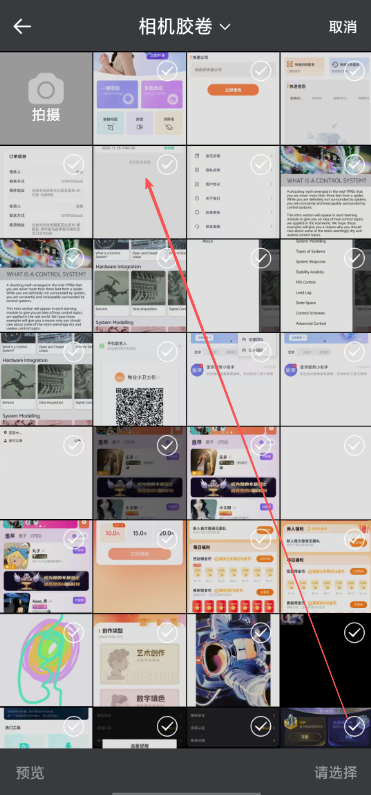Open the cartoon girl 推荐 list thumbnail

(46, 566)
